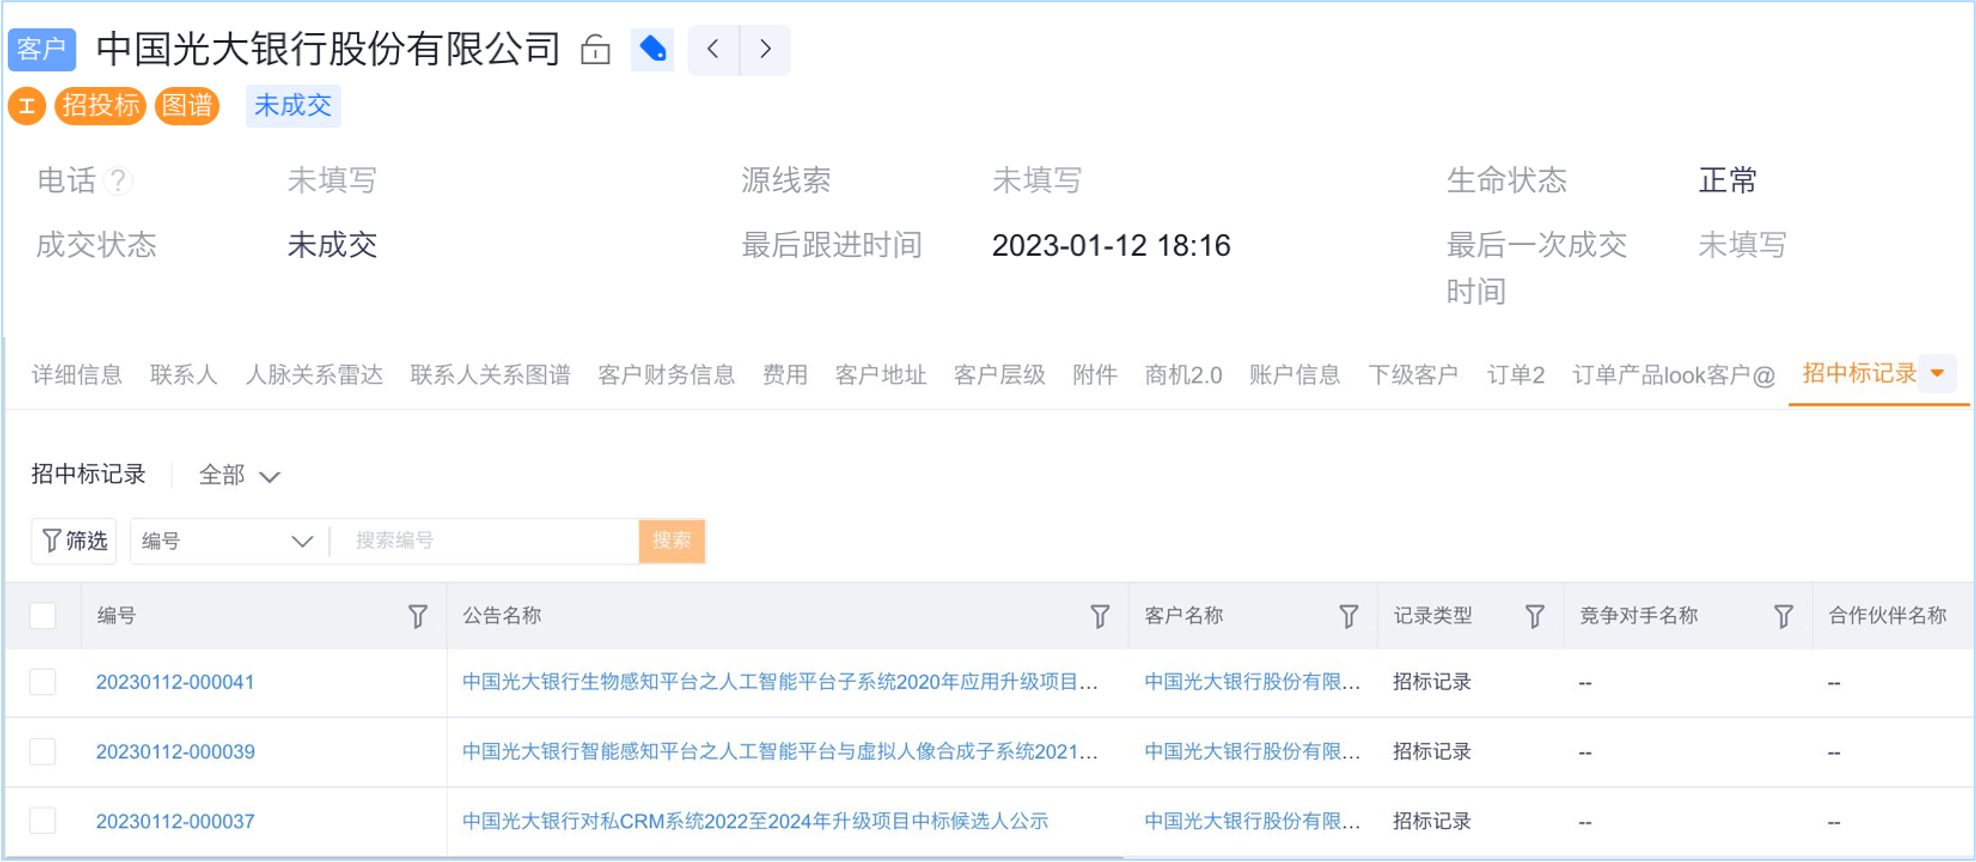Image resolution: width=1976 pixels, height=862 pixels.
Task: Switch to the 附件 tab
Action: (1095, 375)
